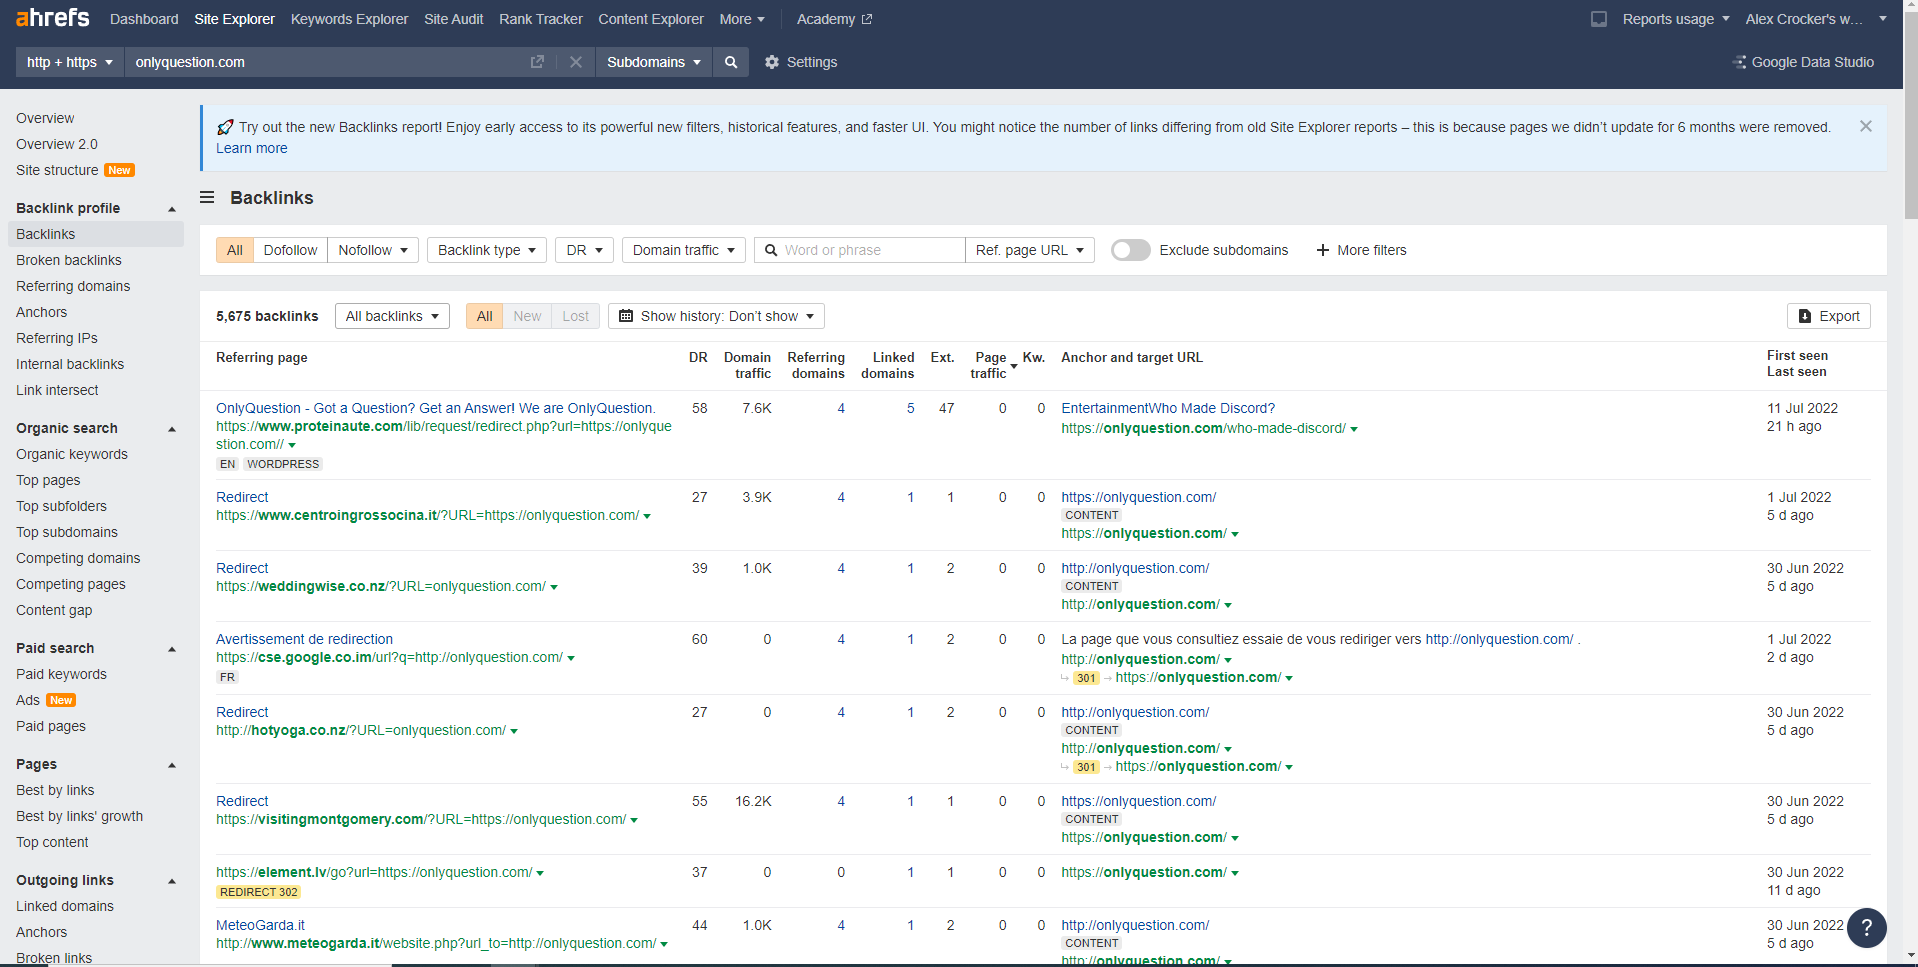Collapse the Paid search section
This screenshot has height=967, width=1918.
point(172,649)
